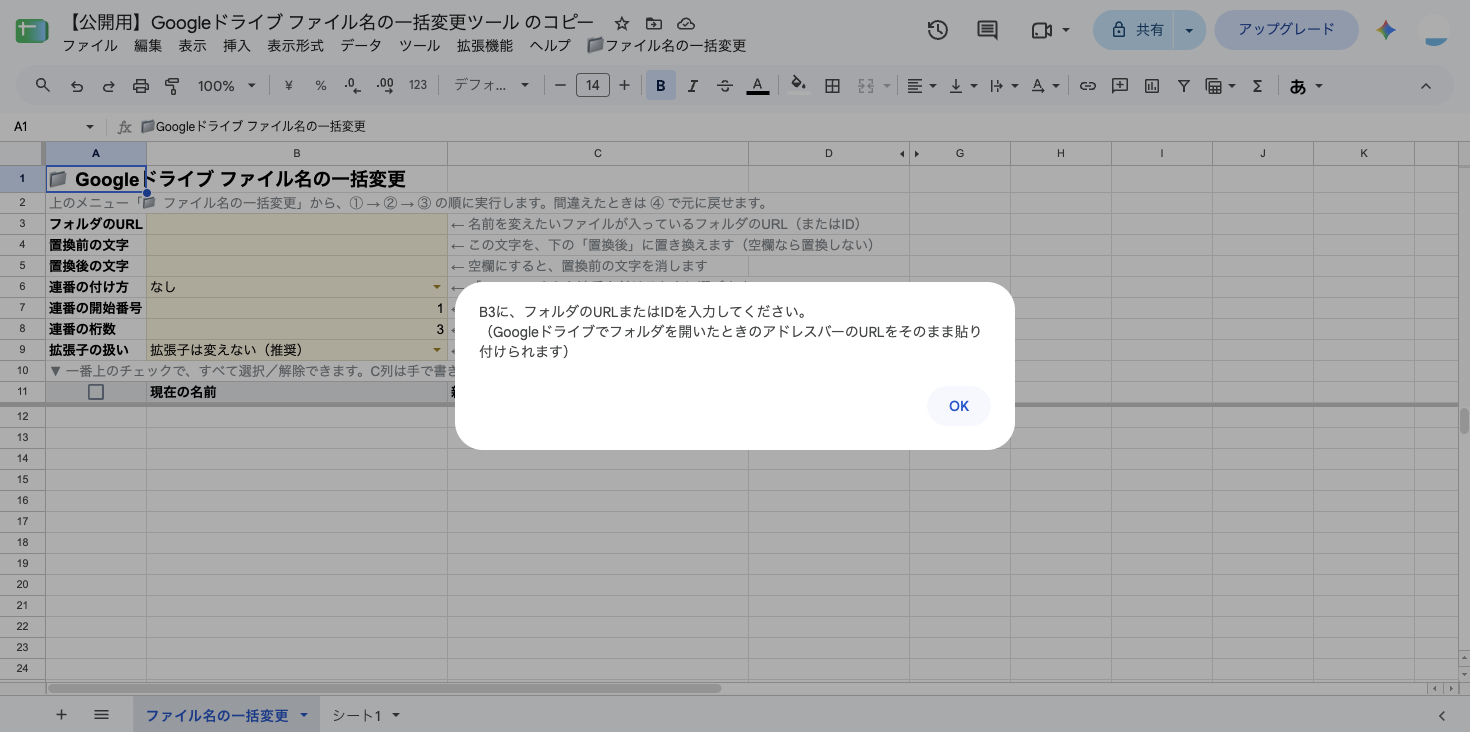This screenshot has width=1470, height=732.
Task: Click the add sheet plus button
Action: (x=61, y=715)
